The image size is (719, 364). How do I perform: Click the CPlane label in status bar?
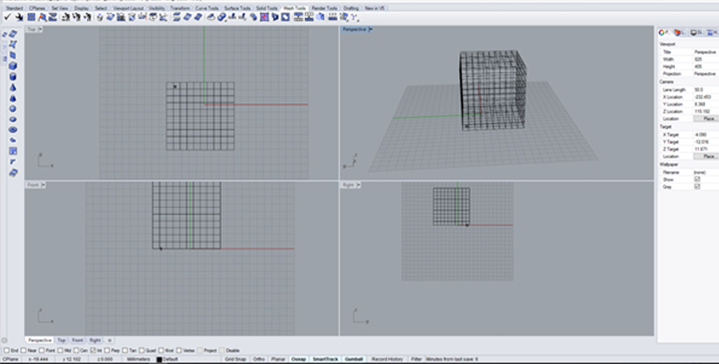[10, 359]
